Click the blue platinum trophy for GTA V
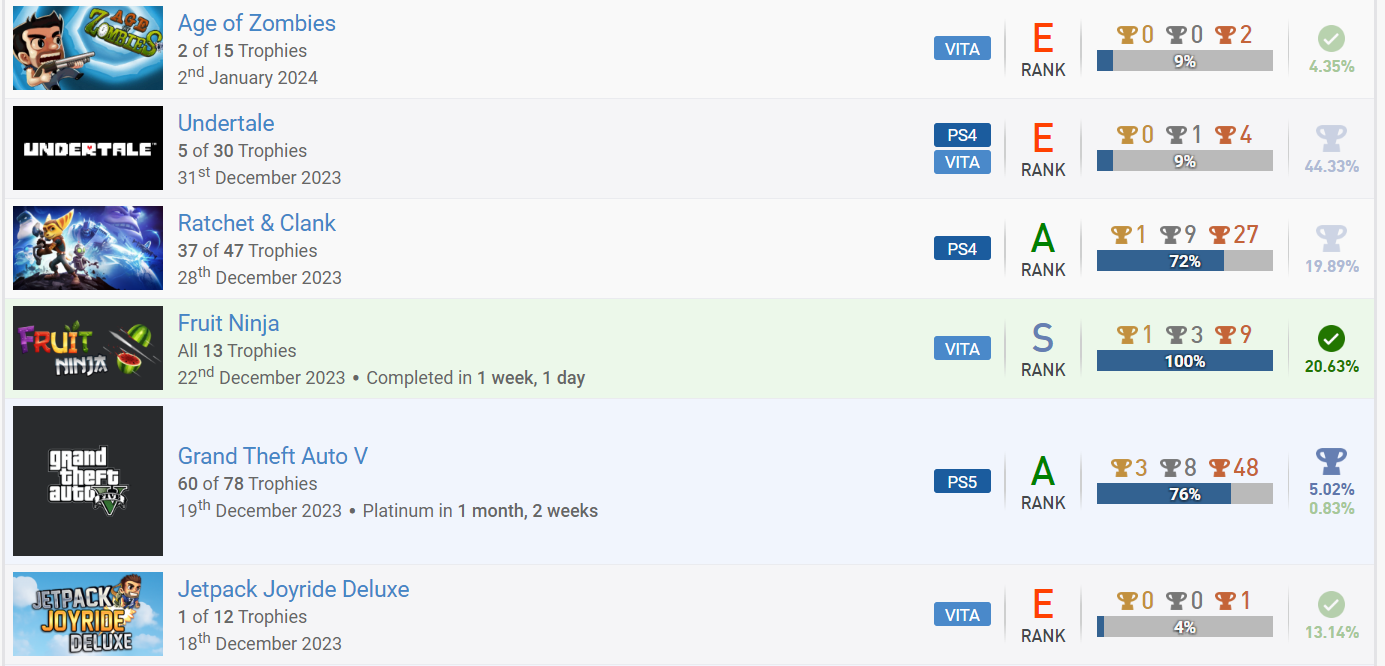This screenshot has height=666, width=1385. pyautogui.click(x=1331, y=461)
